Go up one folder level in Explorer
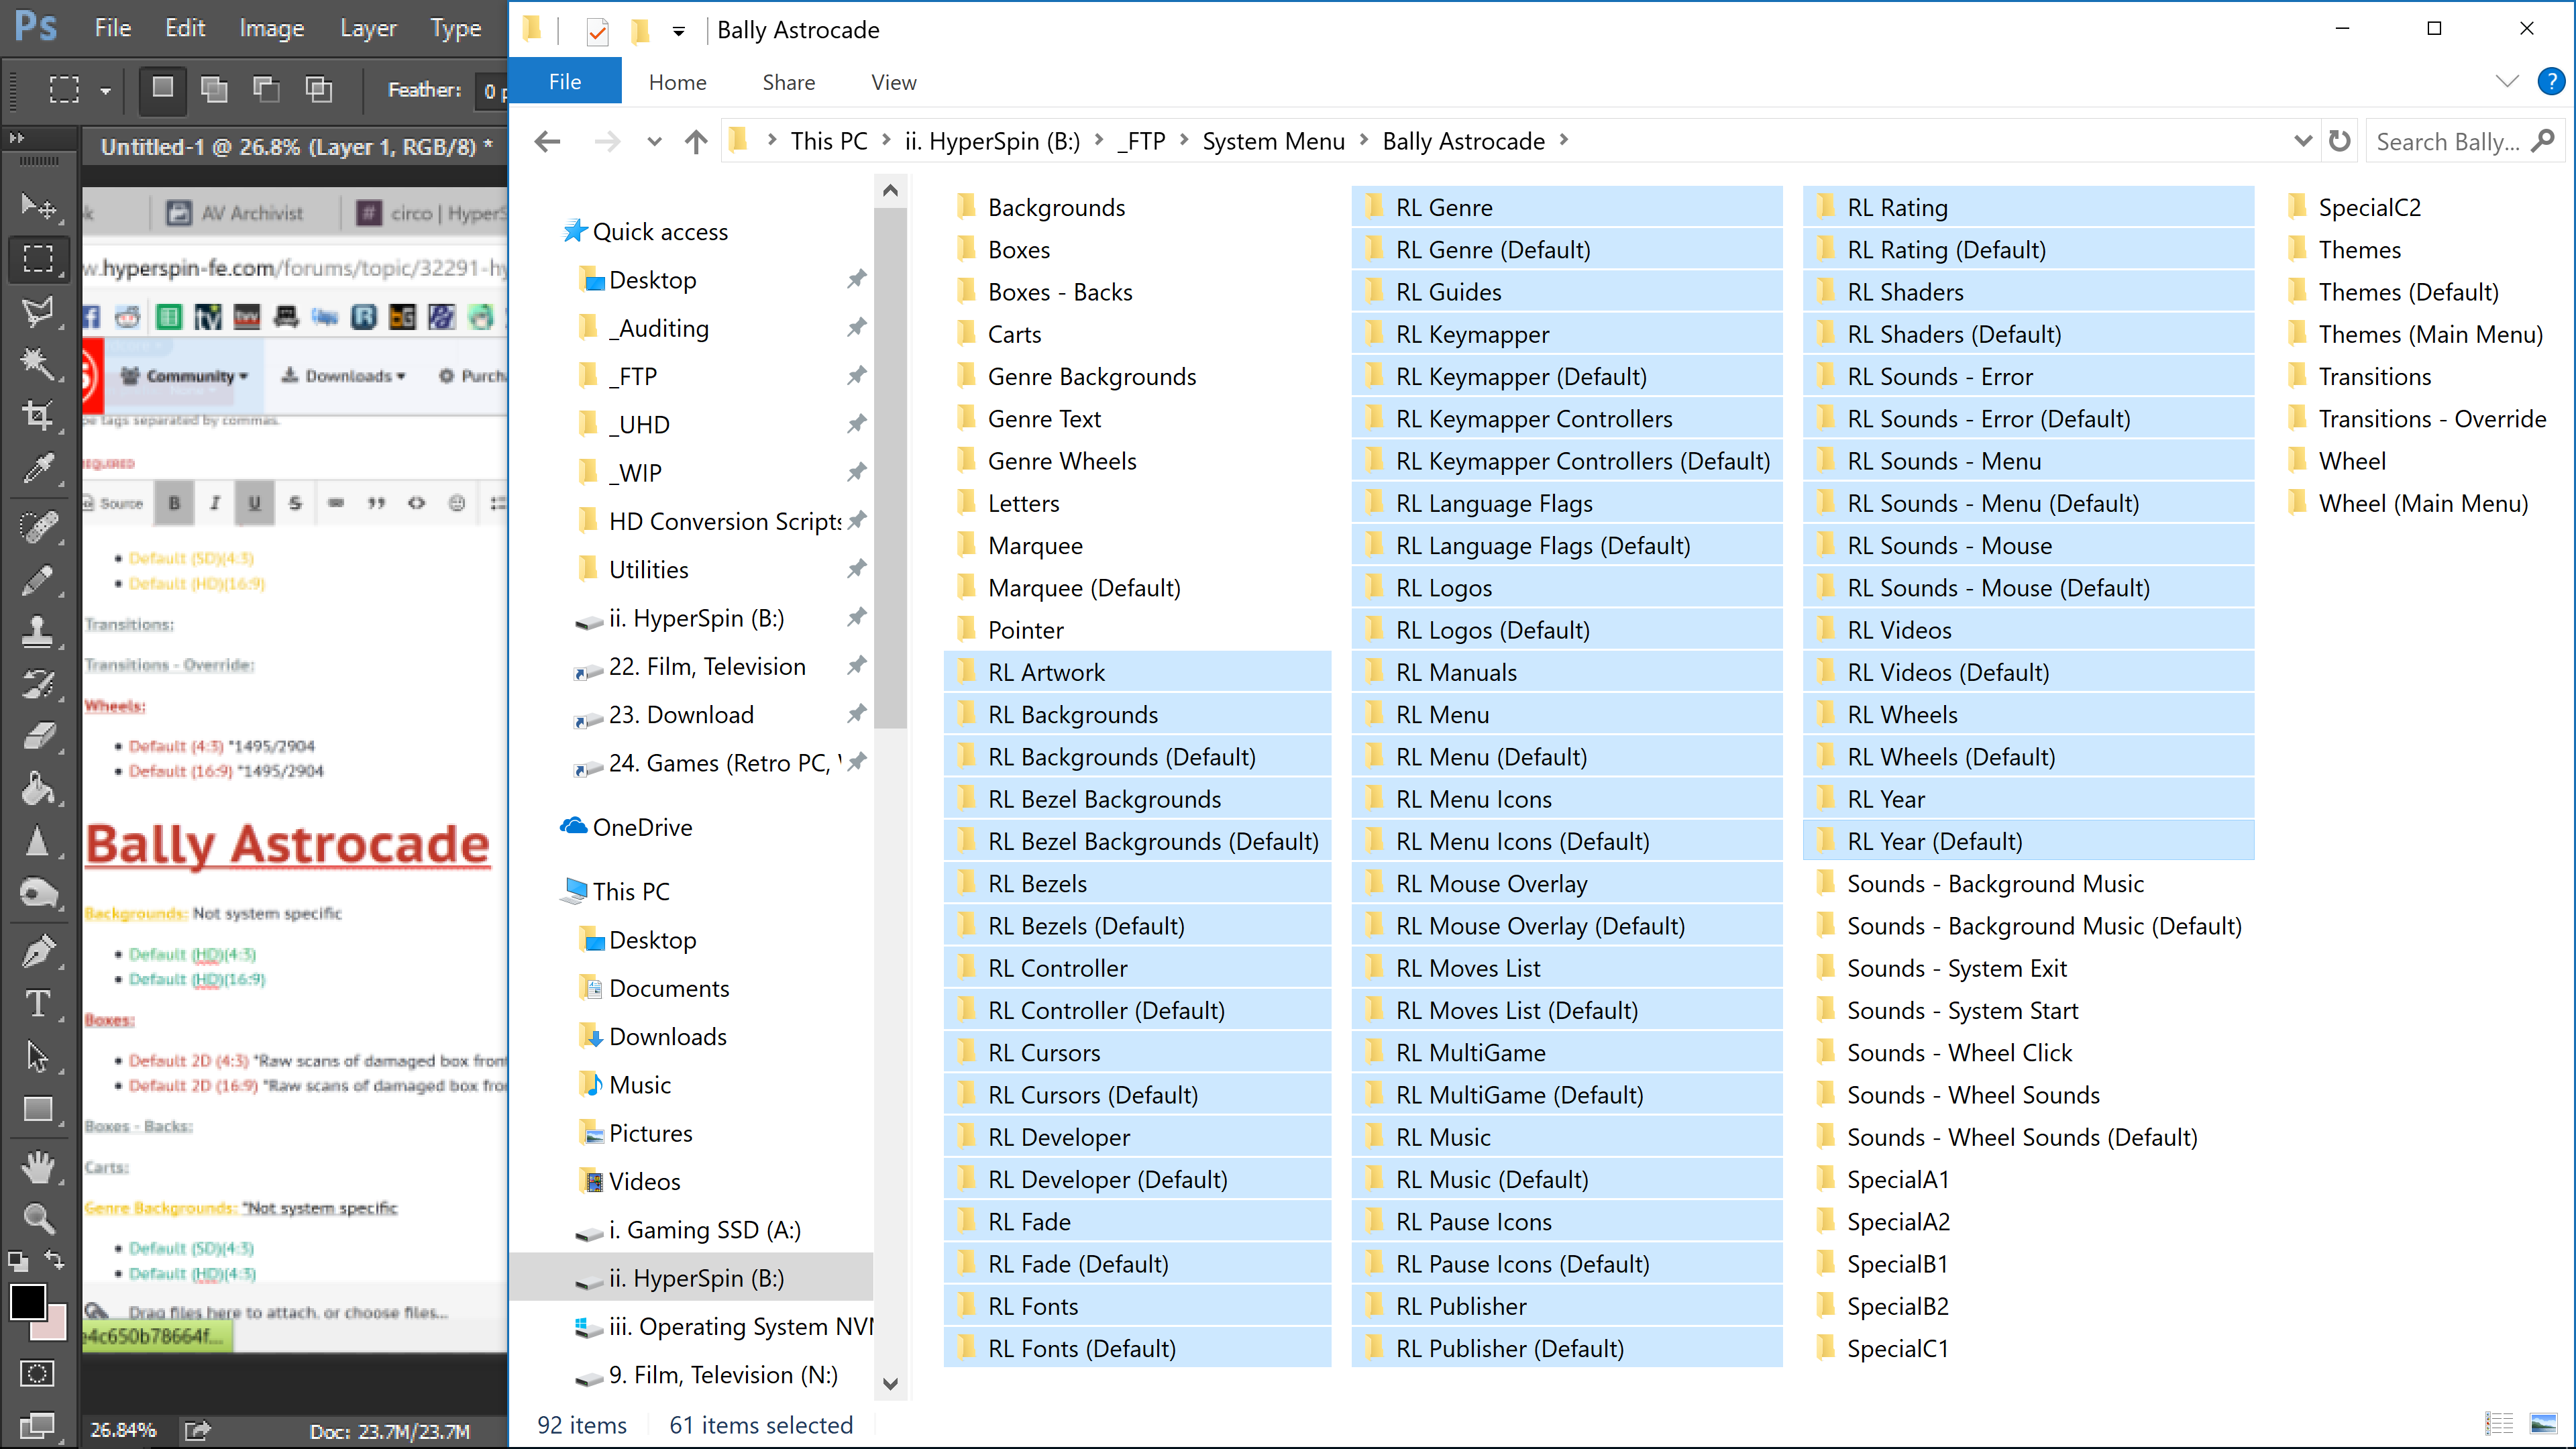Screen dimensions: 2576x1449 coord(696,142)
